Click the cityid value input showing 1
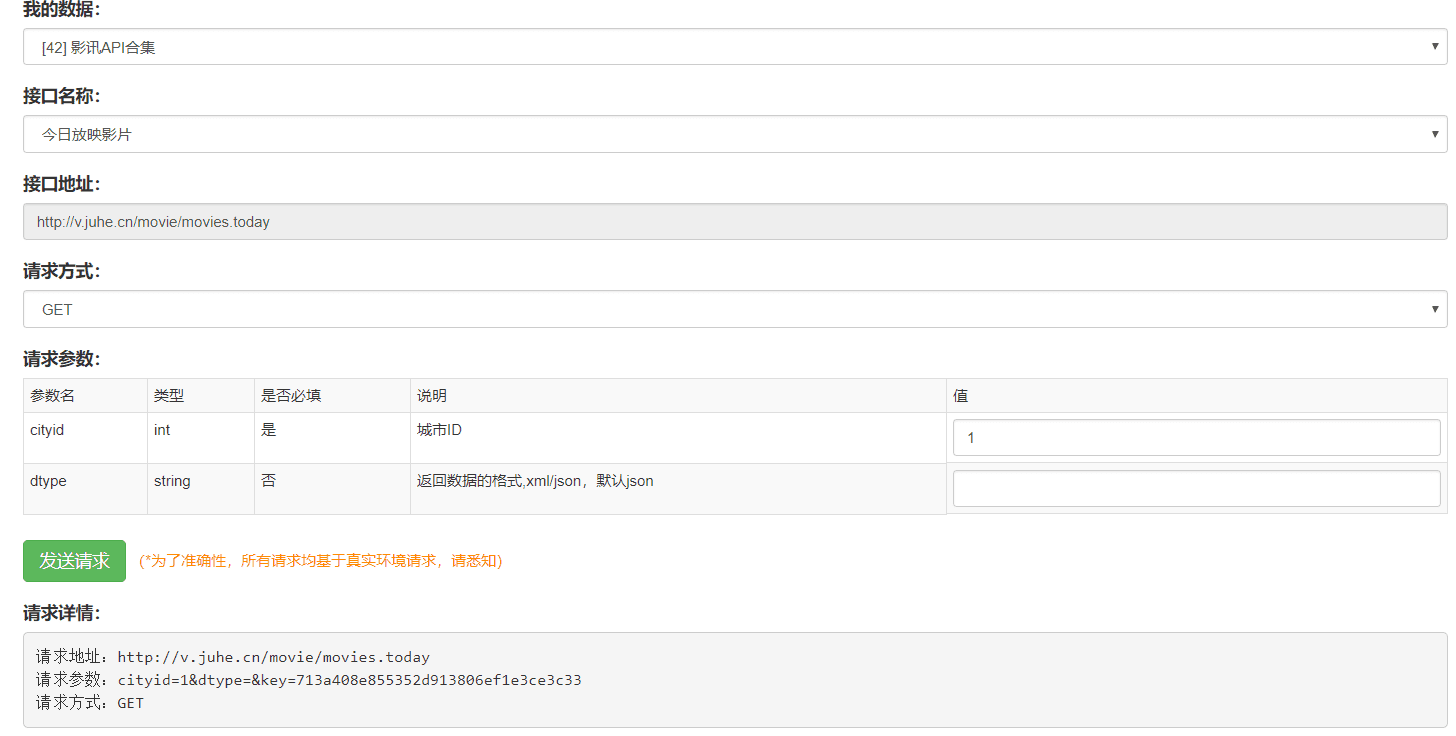The height and width of the screenshot is (736, 1456). (1196, 437)
